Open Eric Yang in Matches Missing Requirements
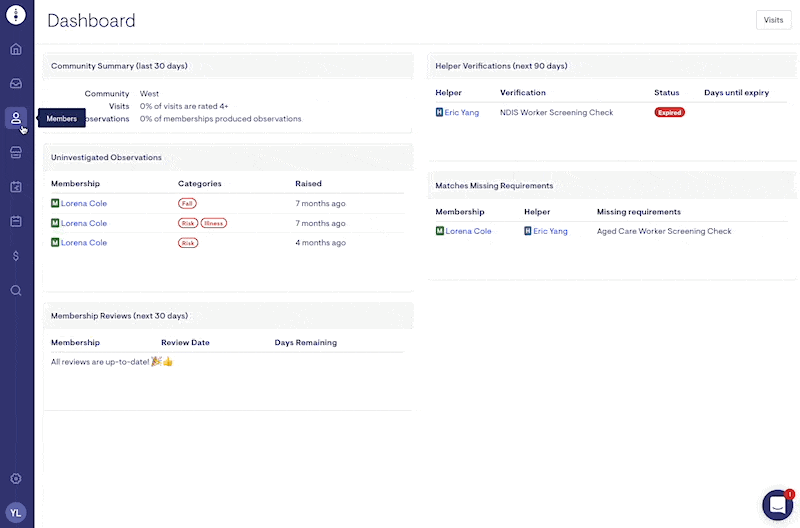 (x=550, y=231)
